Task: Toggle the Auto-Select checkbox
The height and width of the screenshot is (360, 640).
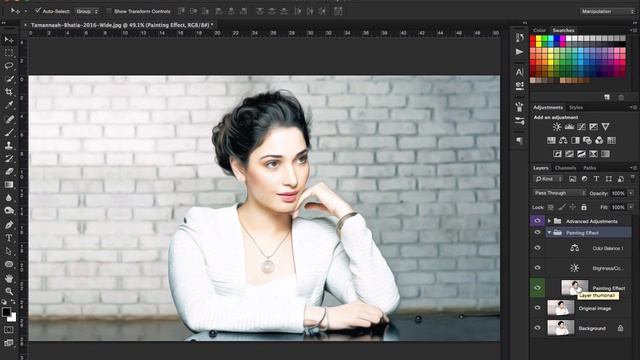Action: 38,11
